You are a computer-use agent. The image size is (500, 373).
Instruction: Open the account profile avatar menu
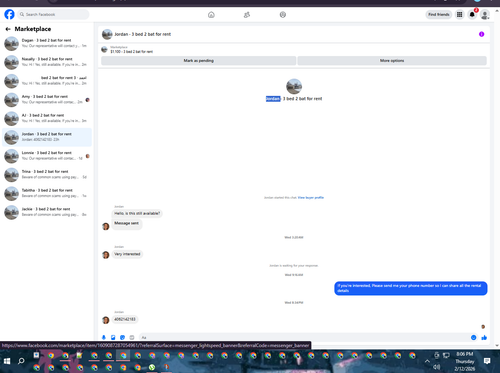click(485, 14)
